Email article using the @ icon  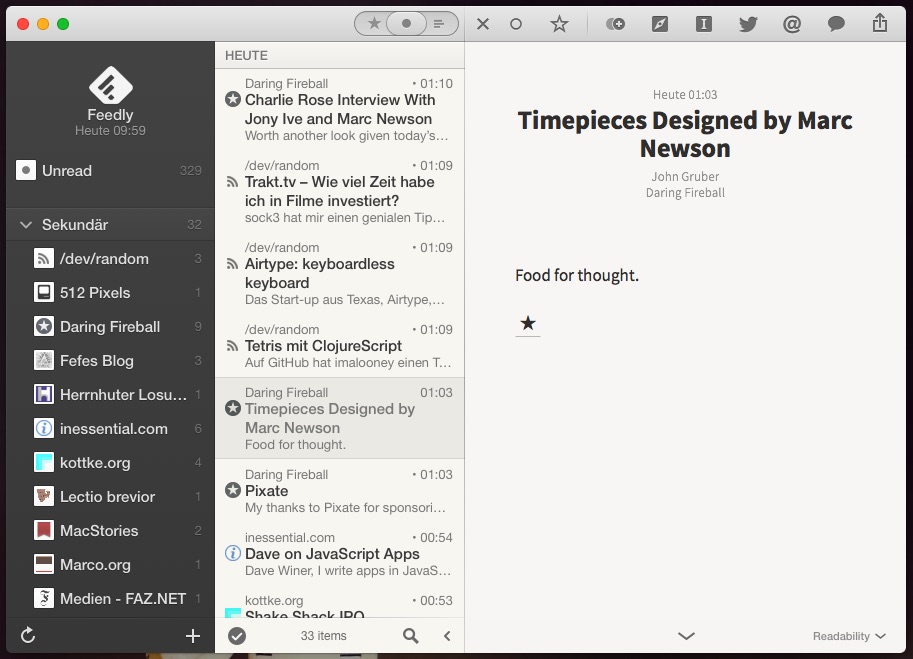(x=792, y=24)
